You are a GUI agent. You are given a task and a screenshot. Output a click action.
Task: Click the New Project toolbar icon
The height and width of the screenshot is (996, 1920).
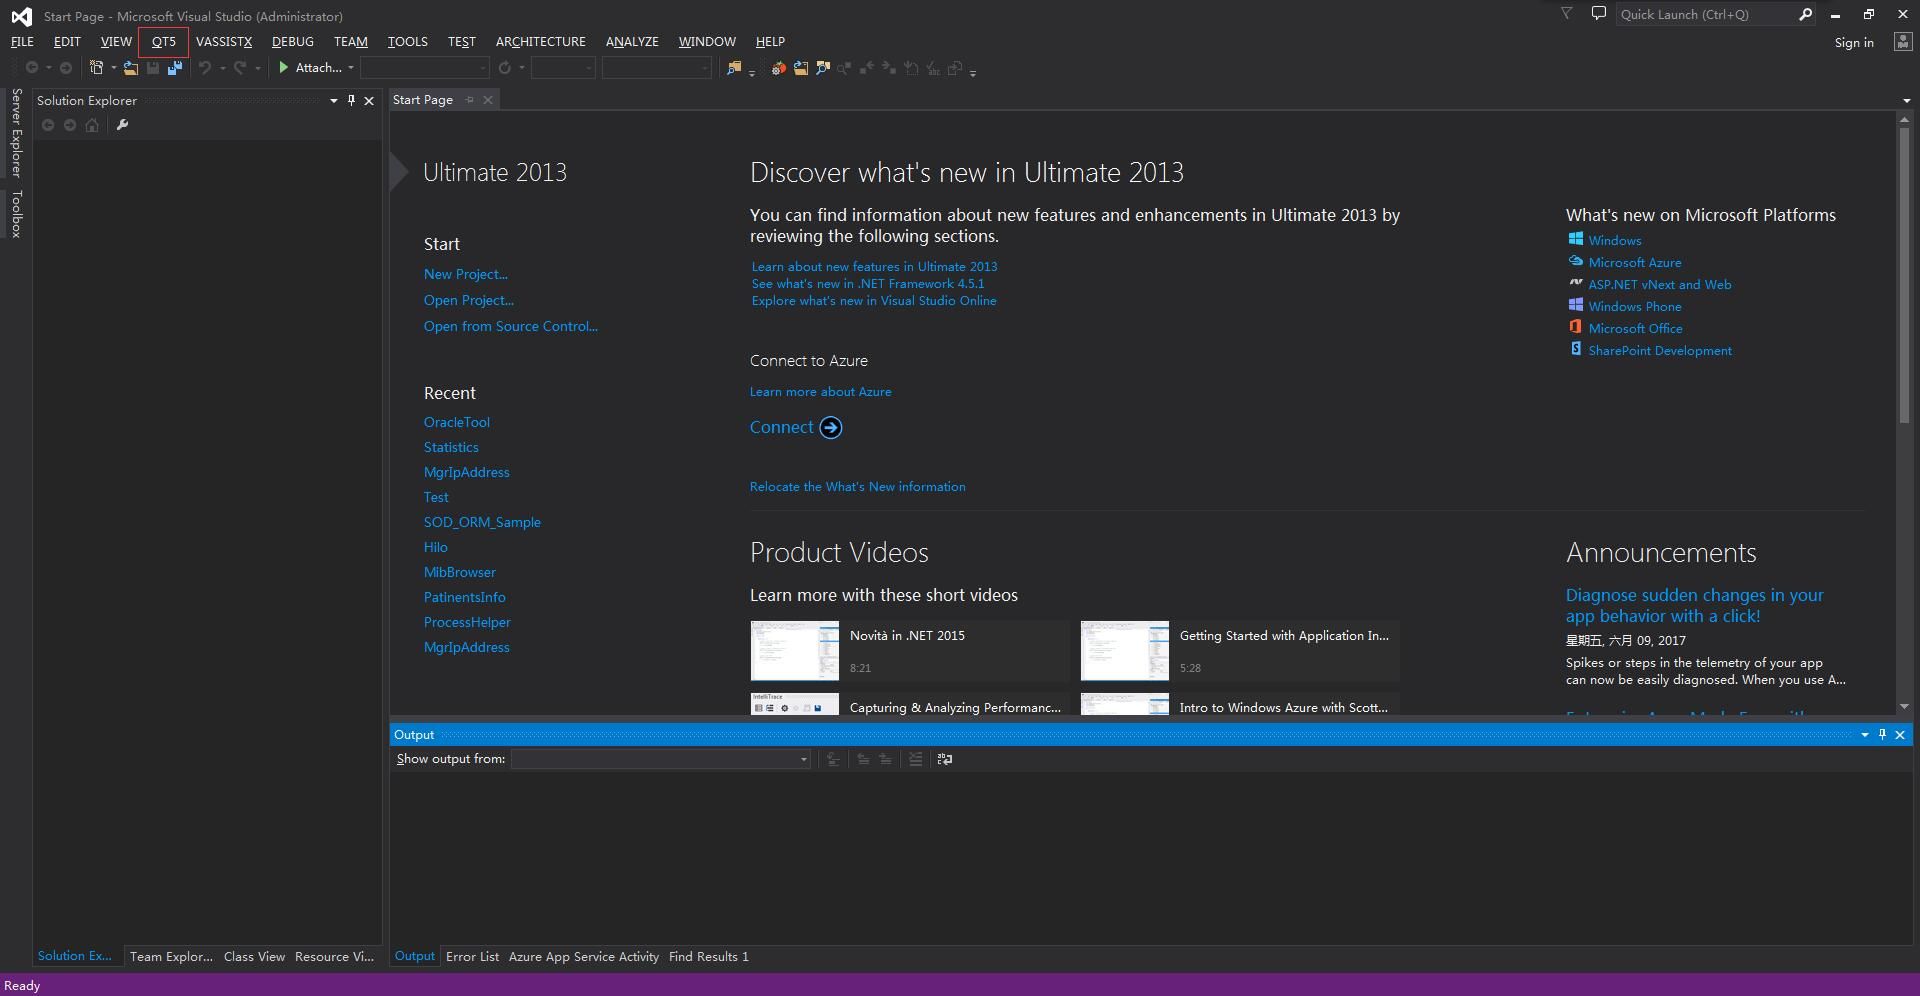(97, 68)
